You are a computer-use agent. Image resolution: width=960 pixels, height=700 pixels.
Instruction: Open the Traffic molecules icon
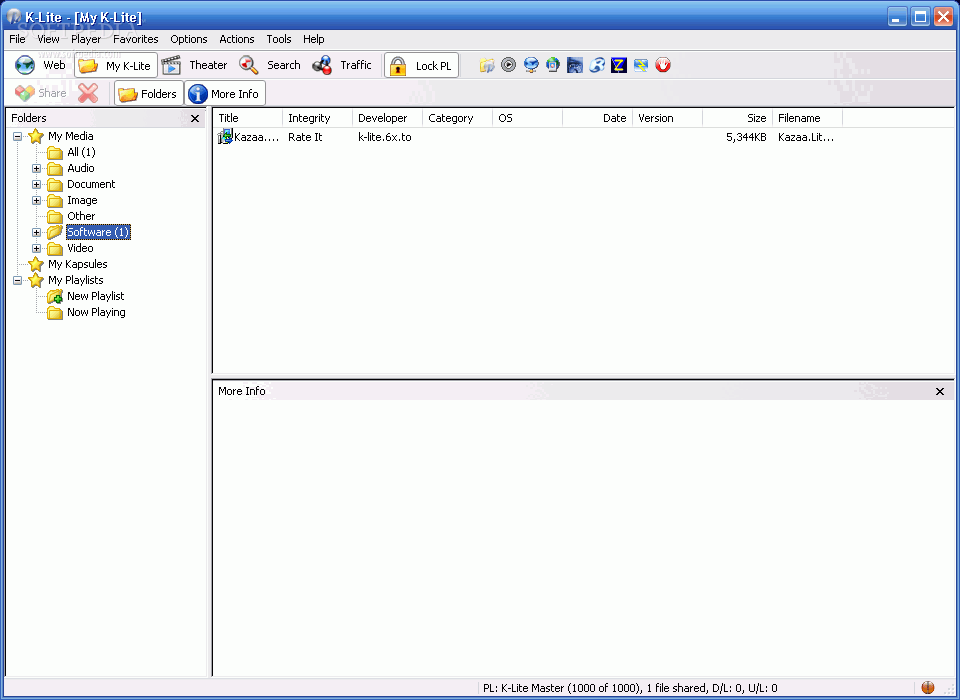pyautogui.click(x=322, y=65)
